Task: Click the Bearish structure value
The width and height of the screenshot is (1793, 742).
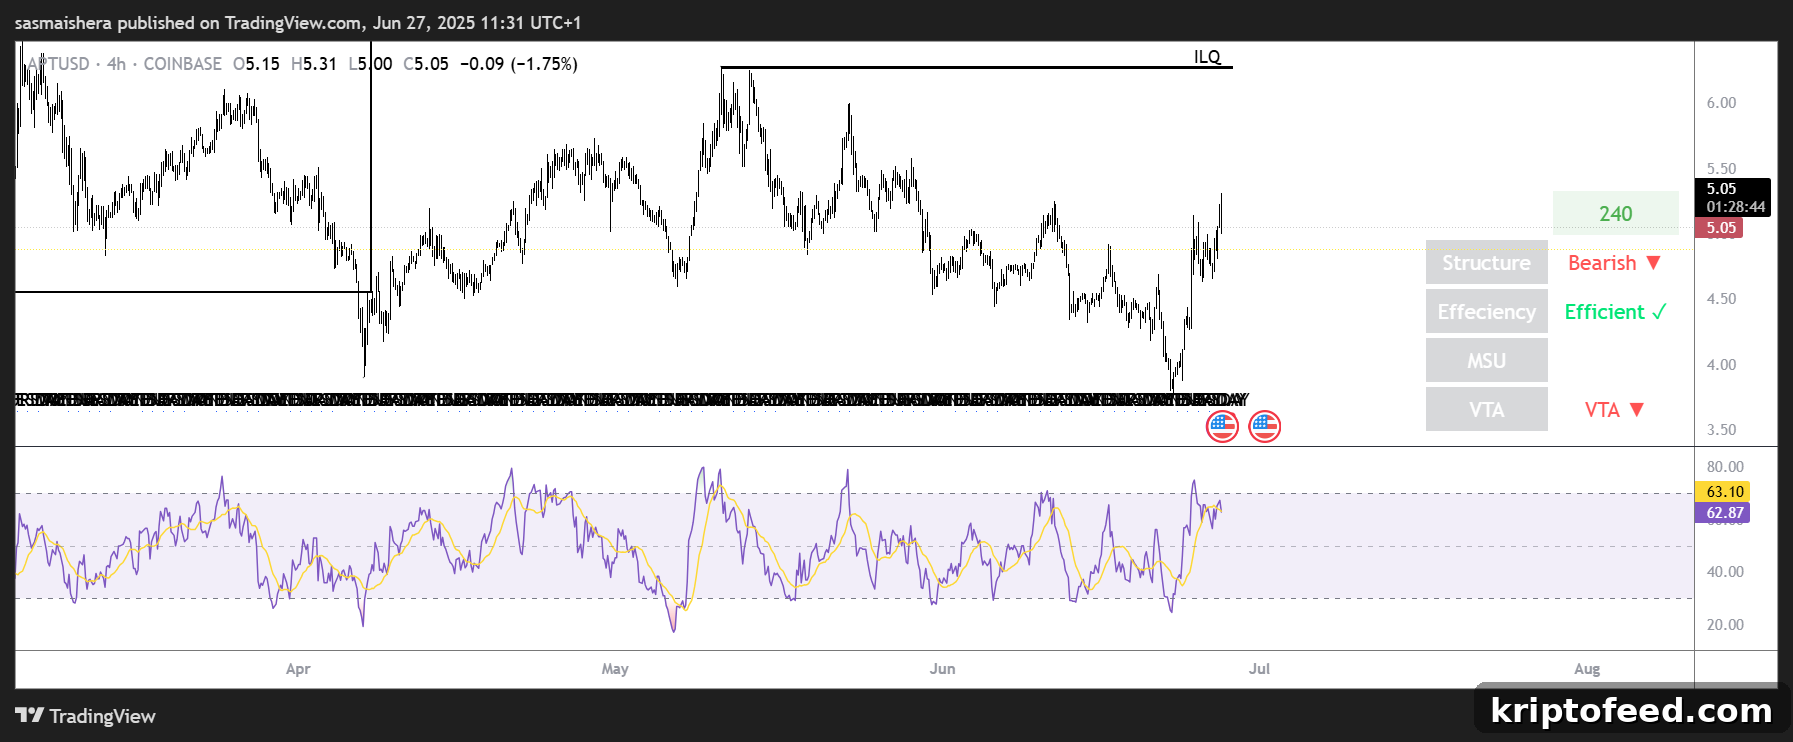Action: click(x=1614, y=262)
